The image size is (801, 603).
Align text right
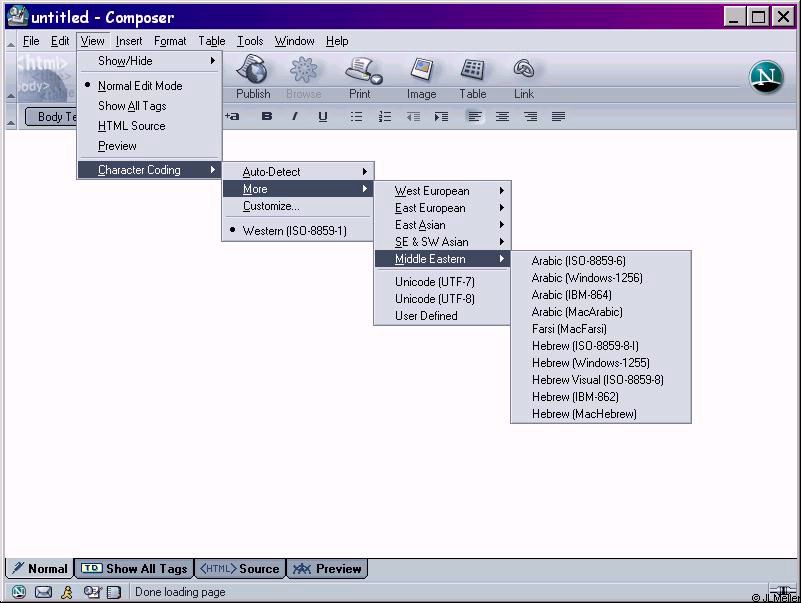(530, 117)
